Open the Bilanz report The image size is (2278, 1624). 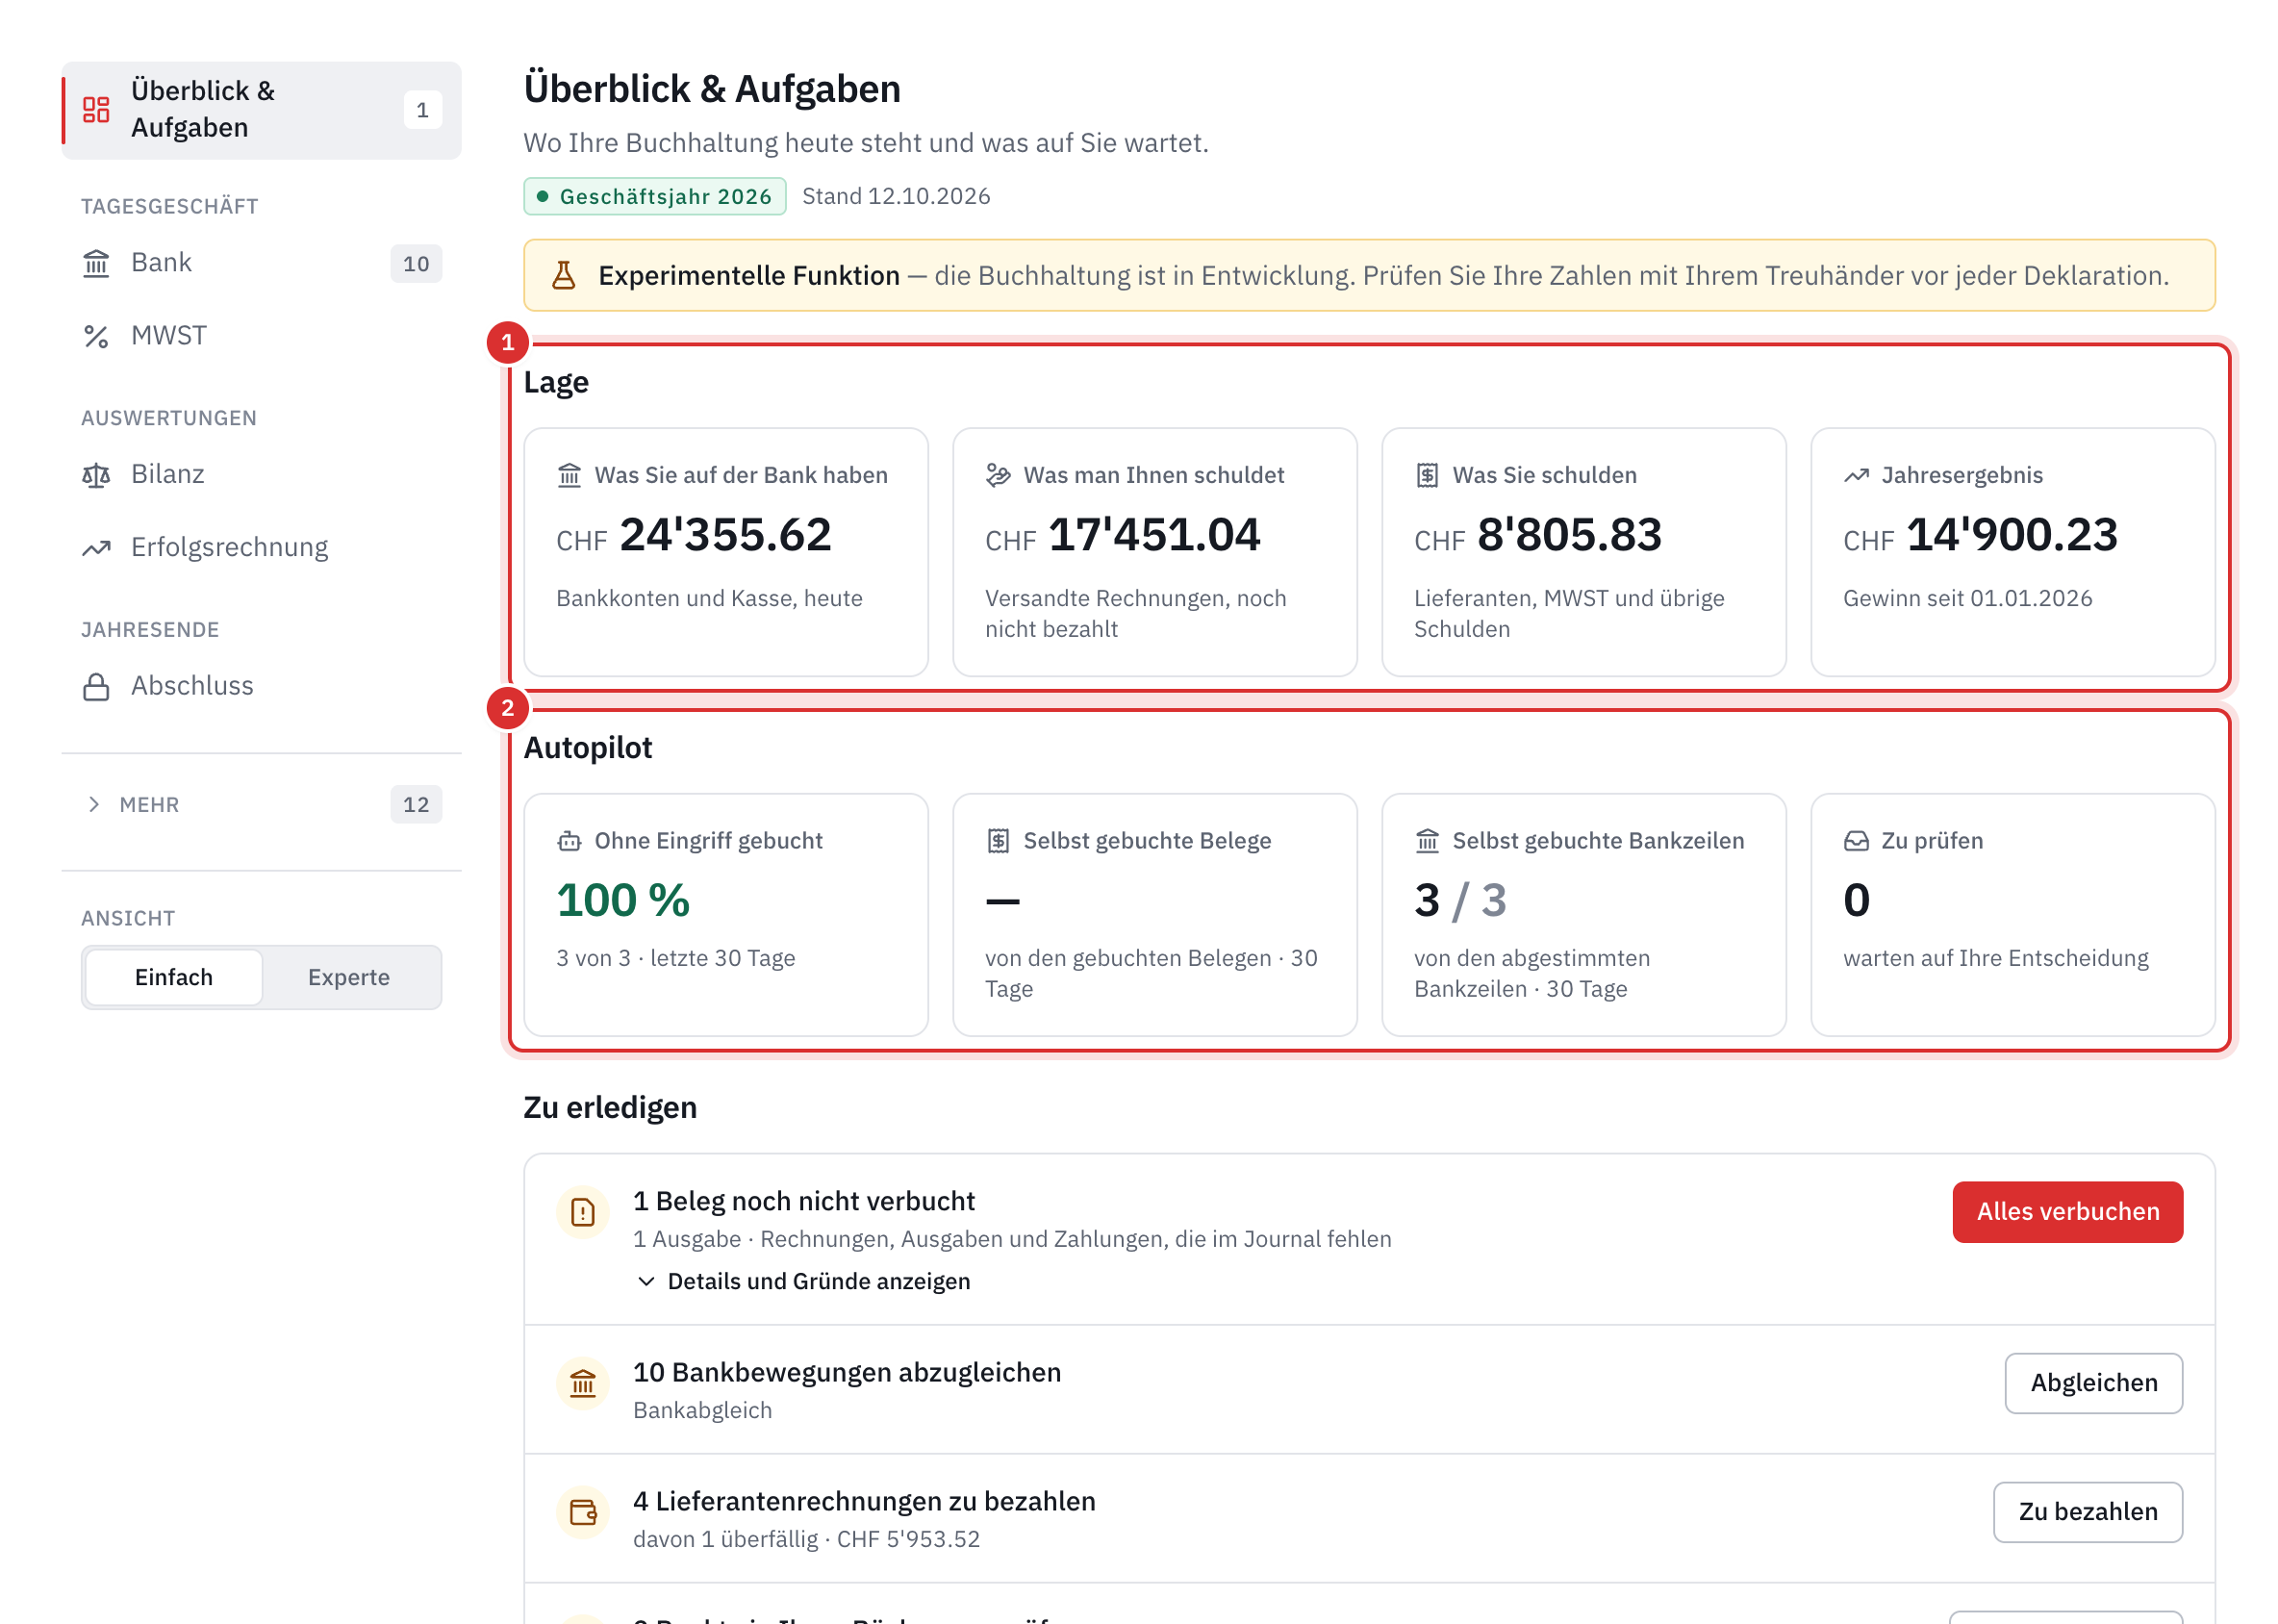tap(262, 475)
